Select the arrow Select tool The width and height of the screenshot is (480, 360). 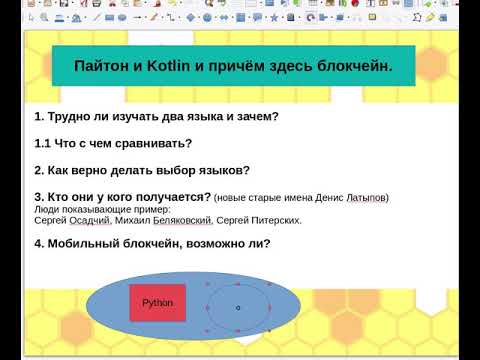(x=31, y=18)
